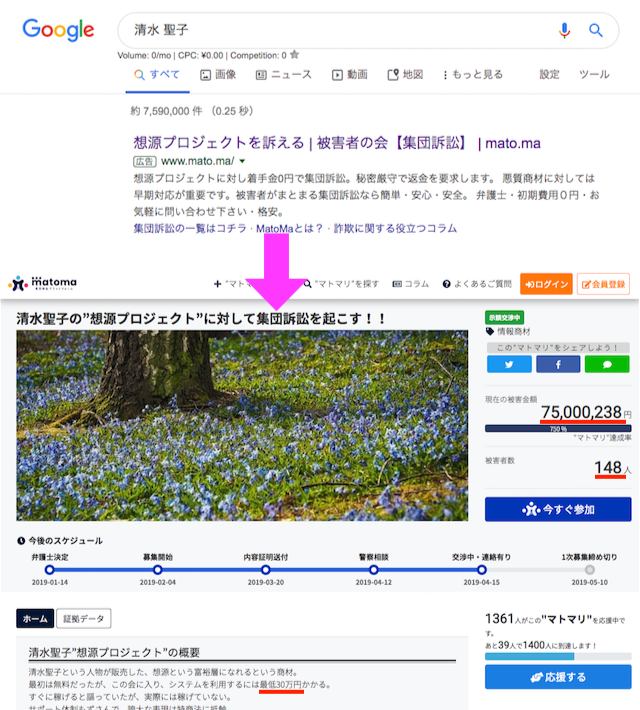
Task: Click the 今後のスケジュール heading
Action: pyautogui.click(x=60, y=540)
